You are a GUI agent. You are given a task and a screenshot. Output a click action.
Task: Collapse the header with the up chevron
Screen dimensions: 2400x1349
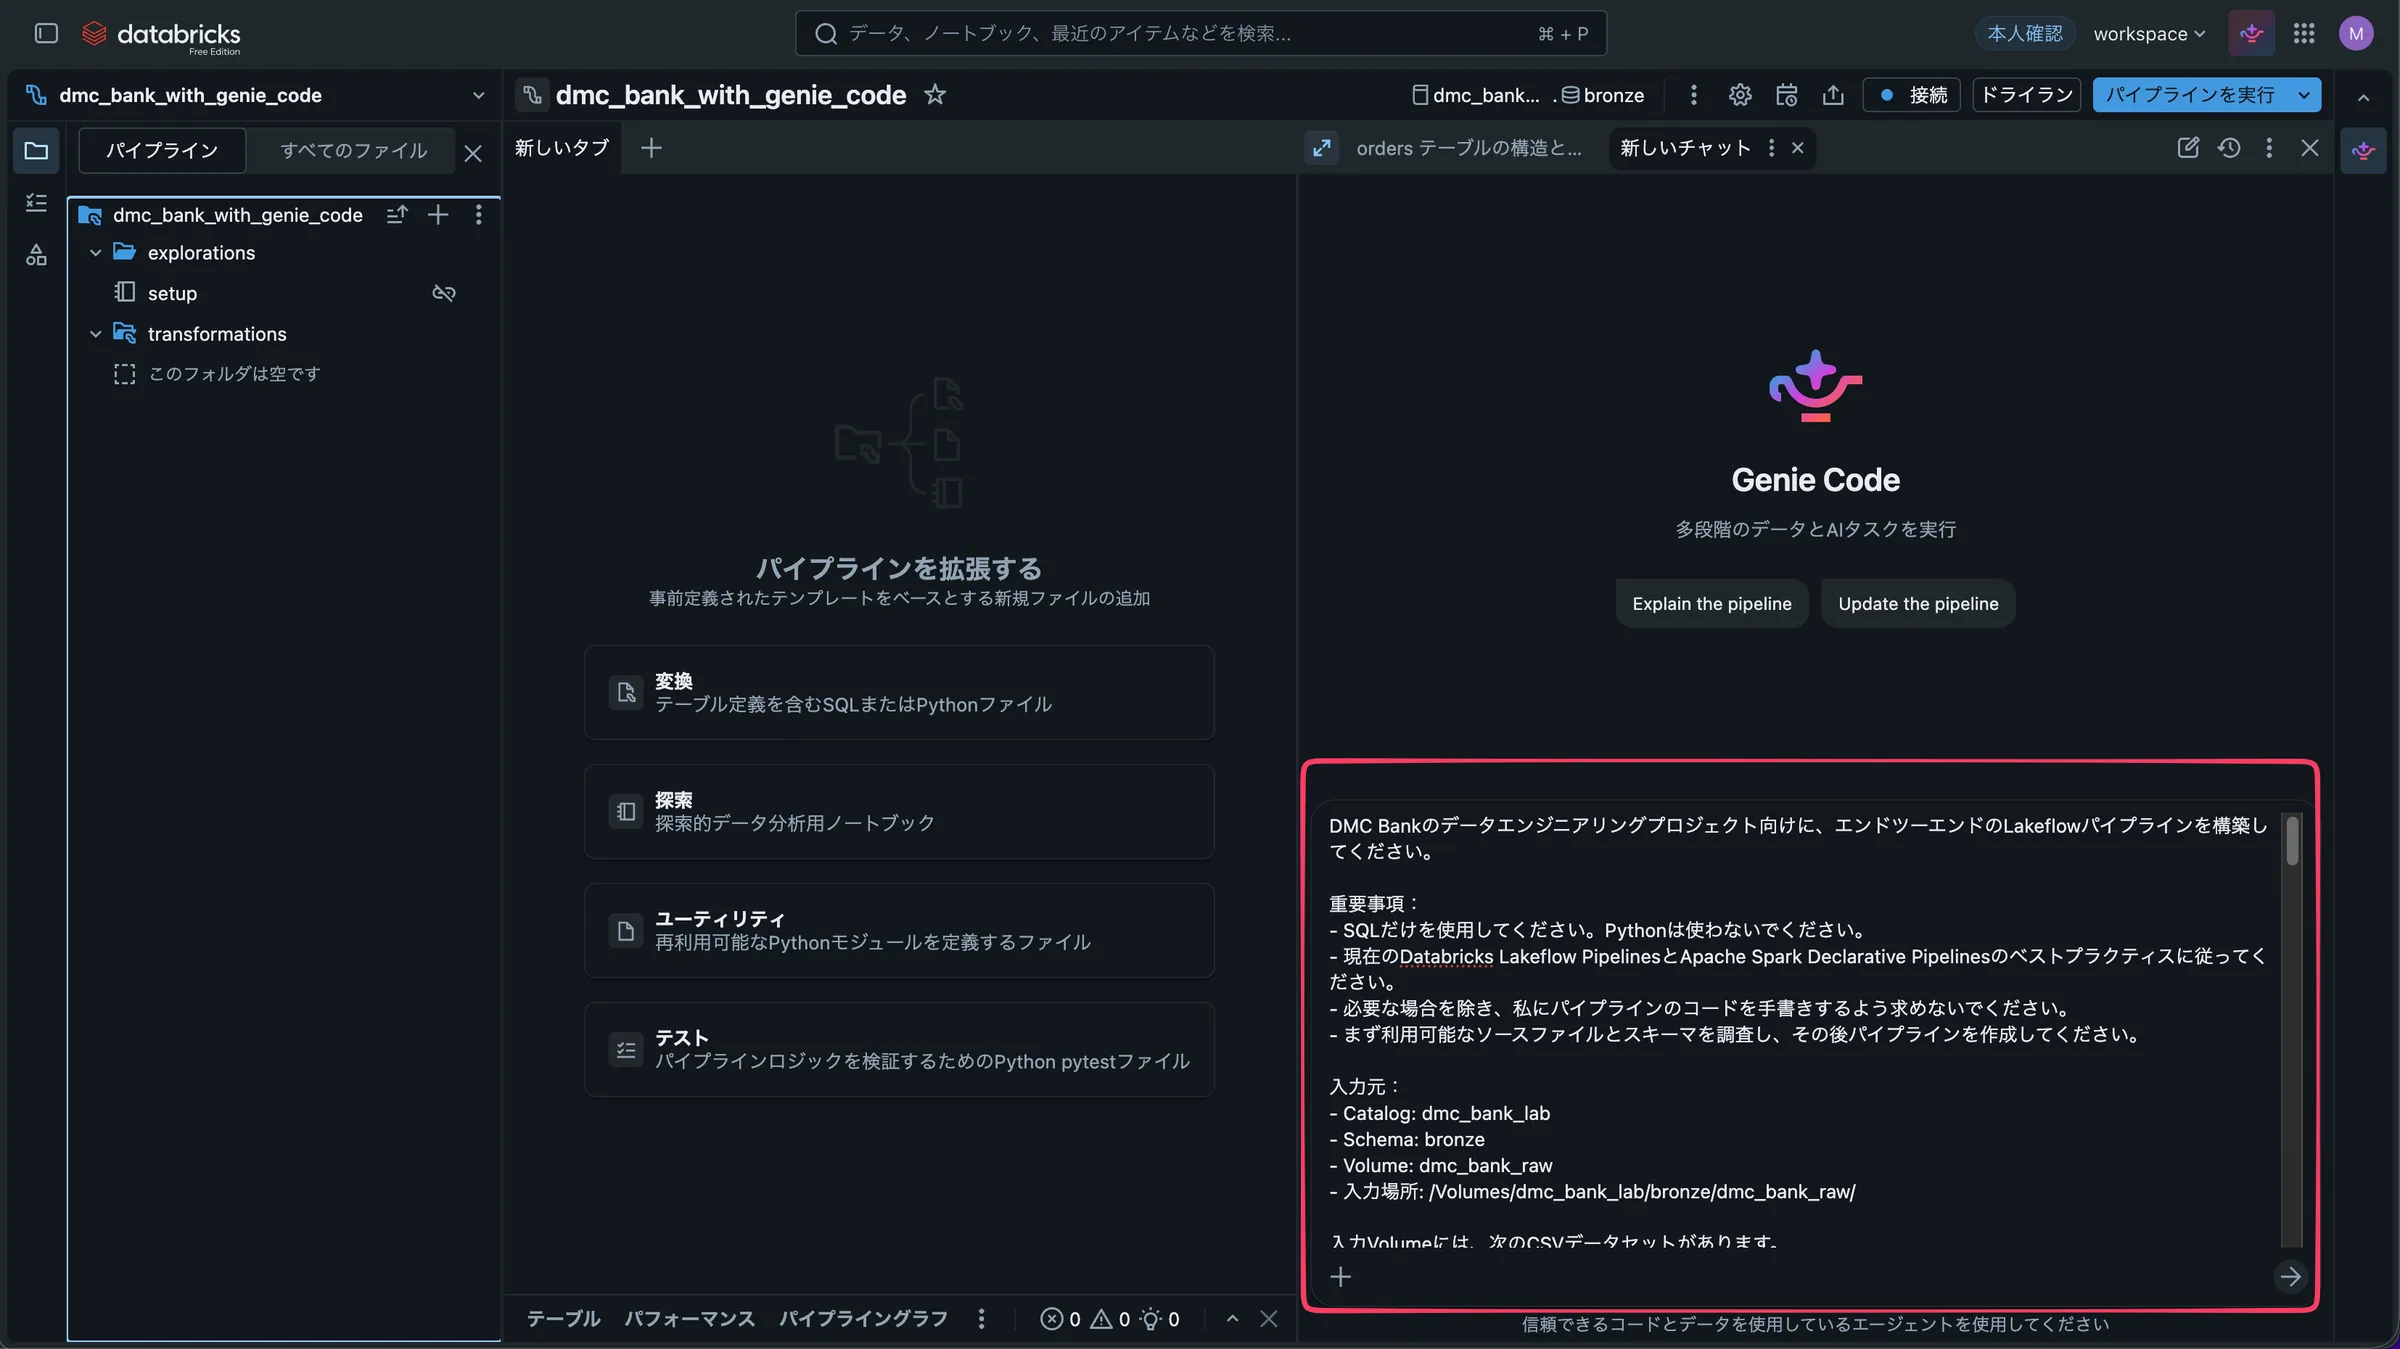tap(2364, 97)
